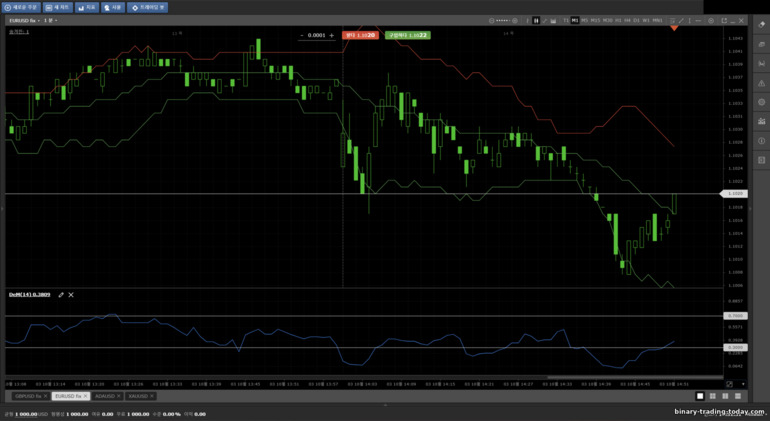The image size is (770, 421).
Task: Select the M5 timeframe
Action: click(584, 21)
